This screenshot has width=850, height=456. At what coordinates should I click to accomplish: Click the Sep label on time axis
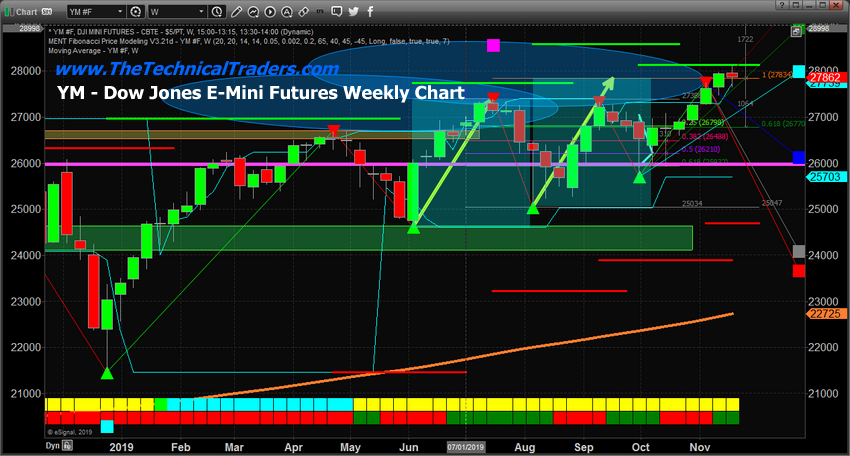pos(584,447)
